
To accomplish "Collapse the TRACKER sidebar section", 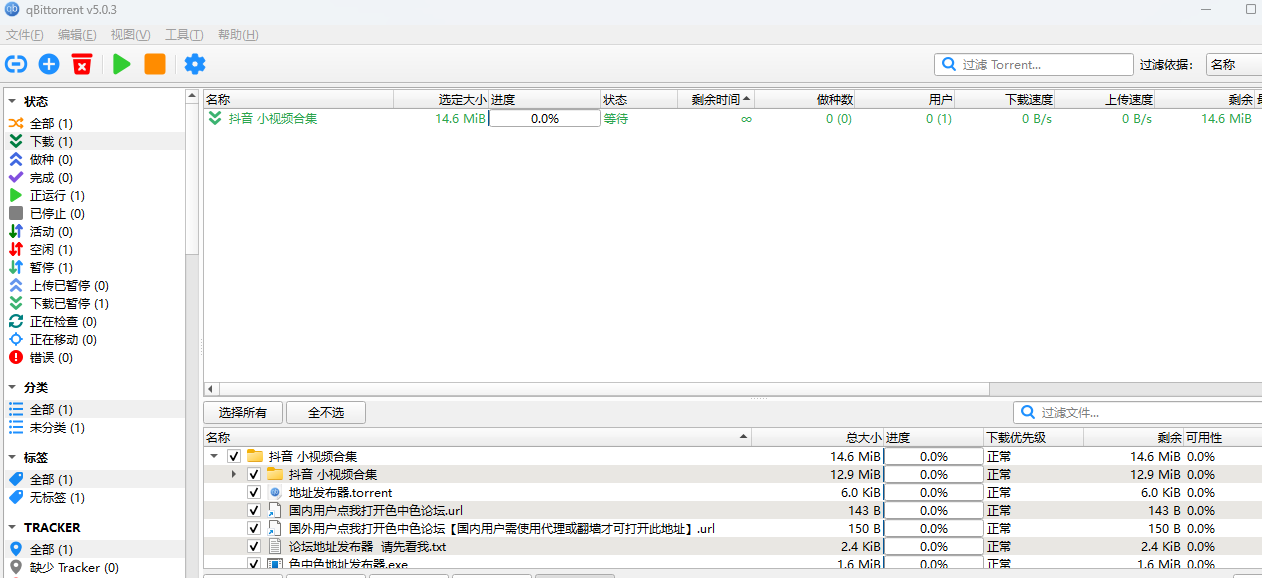I will coord(12,527).
